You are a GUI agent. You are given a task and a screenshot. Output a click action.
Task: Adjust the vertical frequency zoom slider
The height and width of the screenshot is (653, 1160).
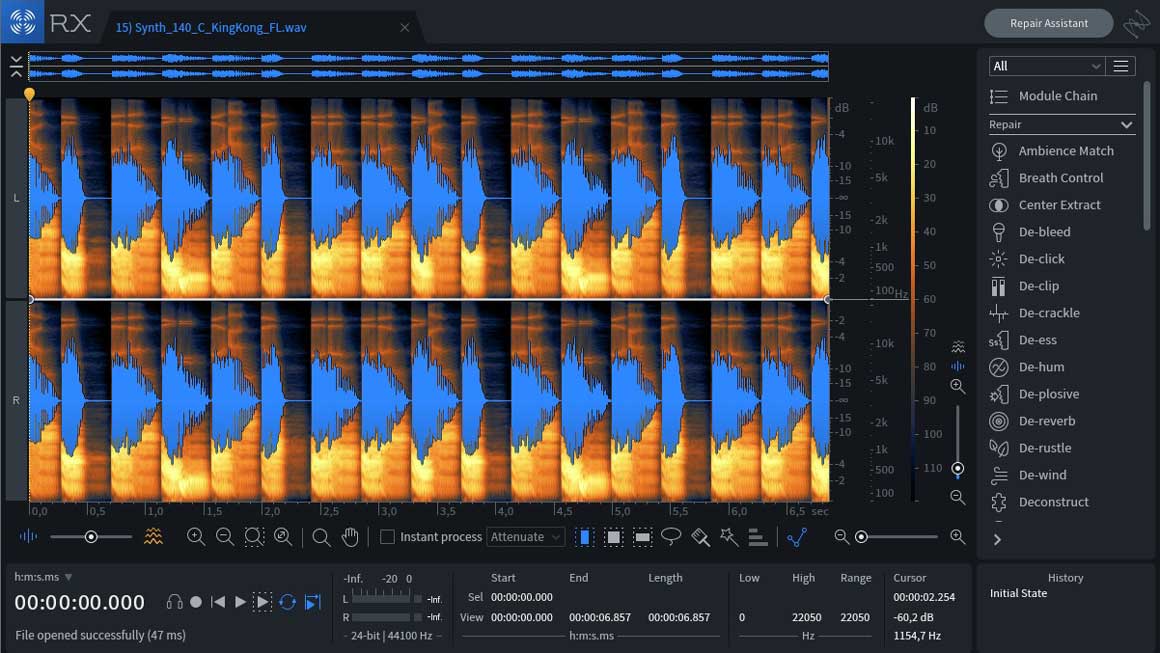(x=957, y=440)
